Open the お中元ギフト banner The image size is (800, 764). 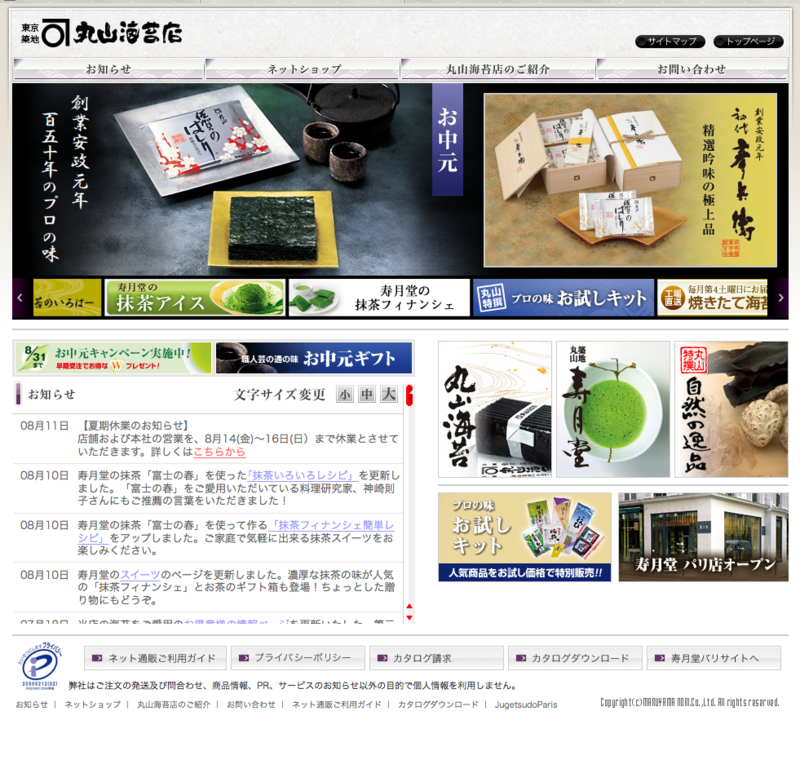[313, 358]
